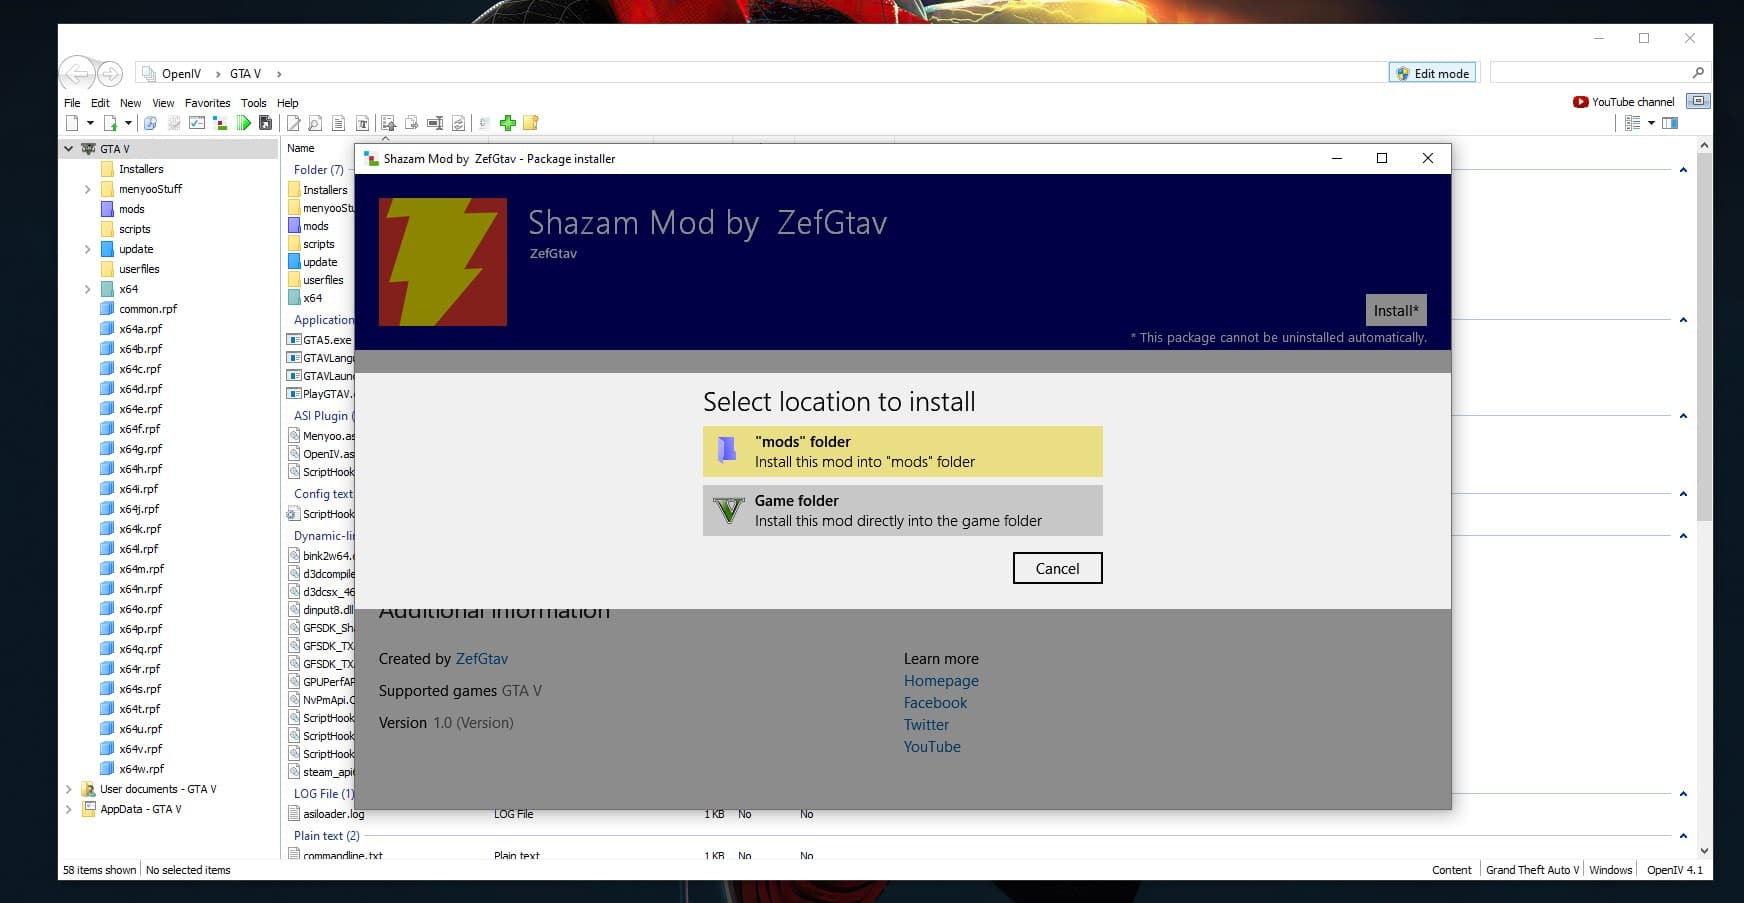Click the search magnifier icon
Viewport: 1744px width, 903px height.
pos(1697,73)
